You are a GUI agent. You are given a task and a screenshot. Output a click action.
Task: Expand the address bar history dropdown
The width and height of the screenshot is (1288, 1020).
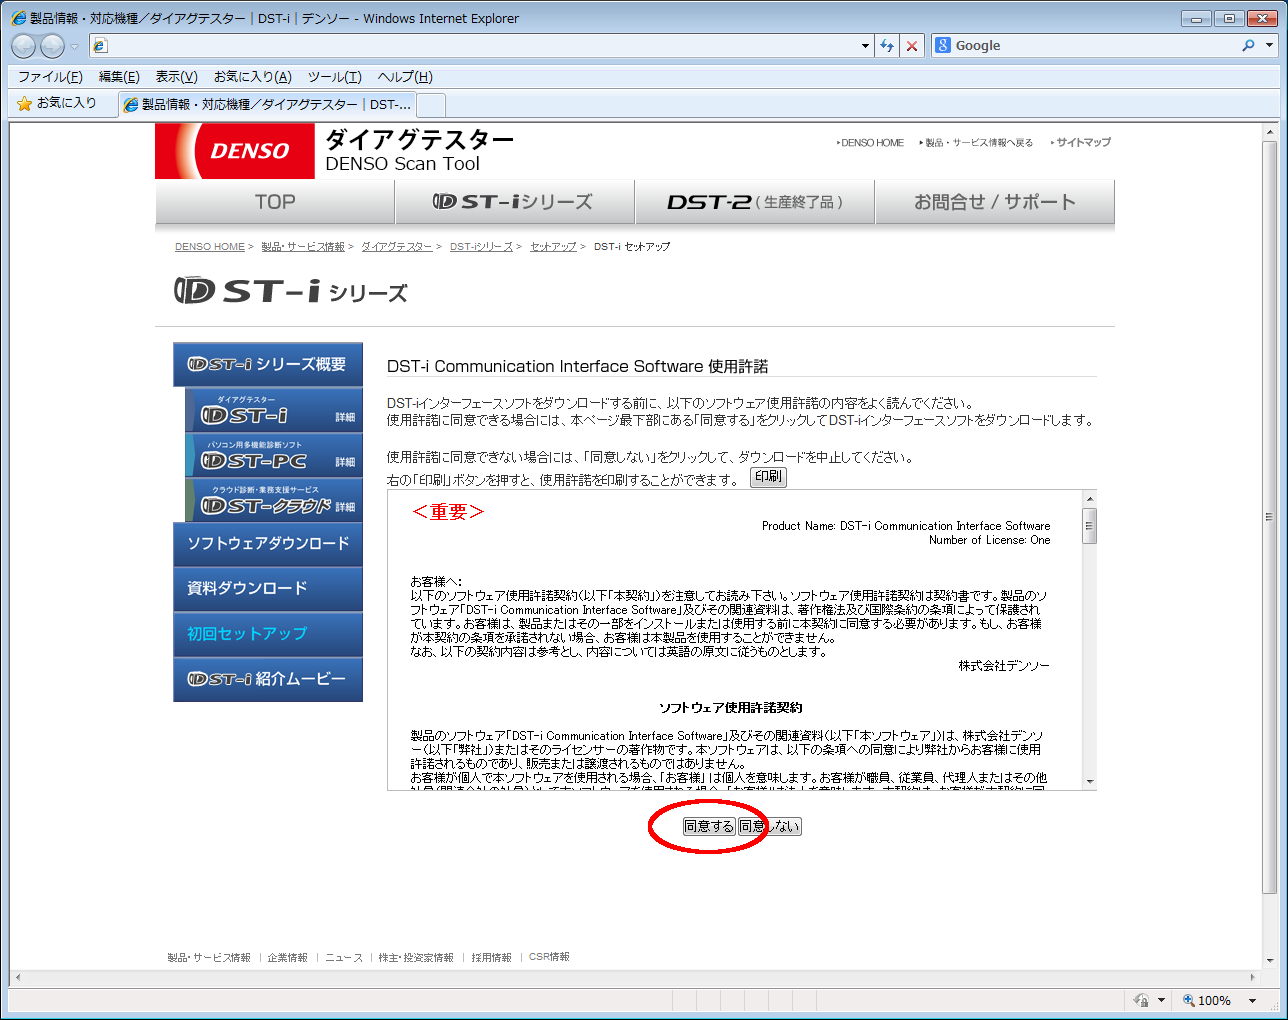[866, 46]
